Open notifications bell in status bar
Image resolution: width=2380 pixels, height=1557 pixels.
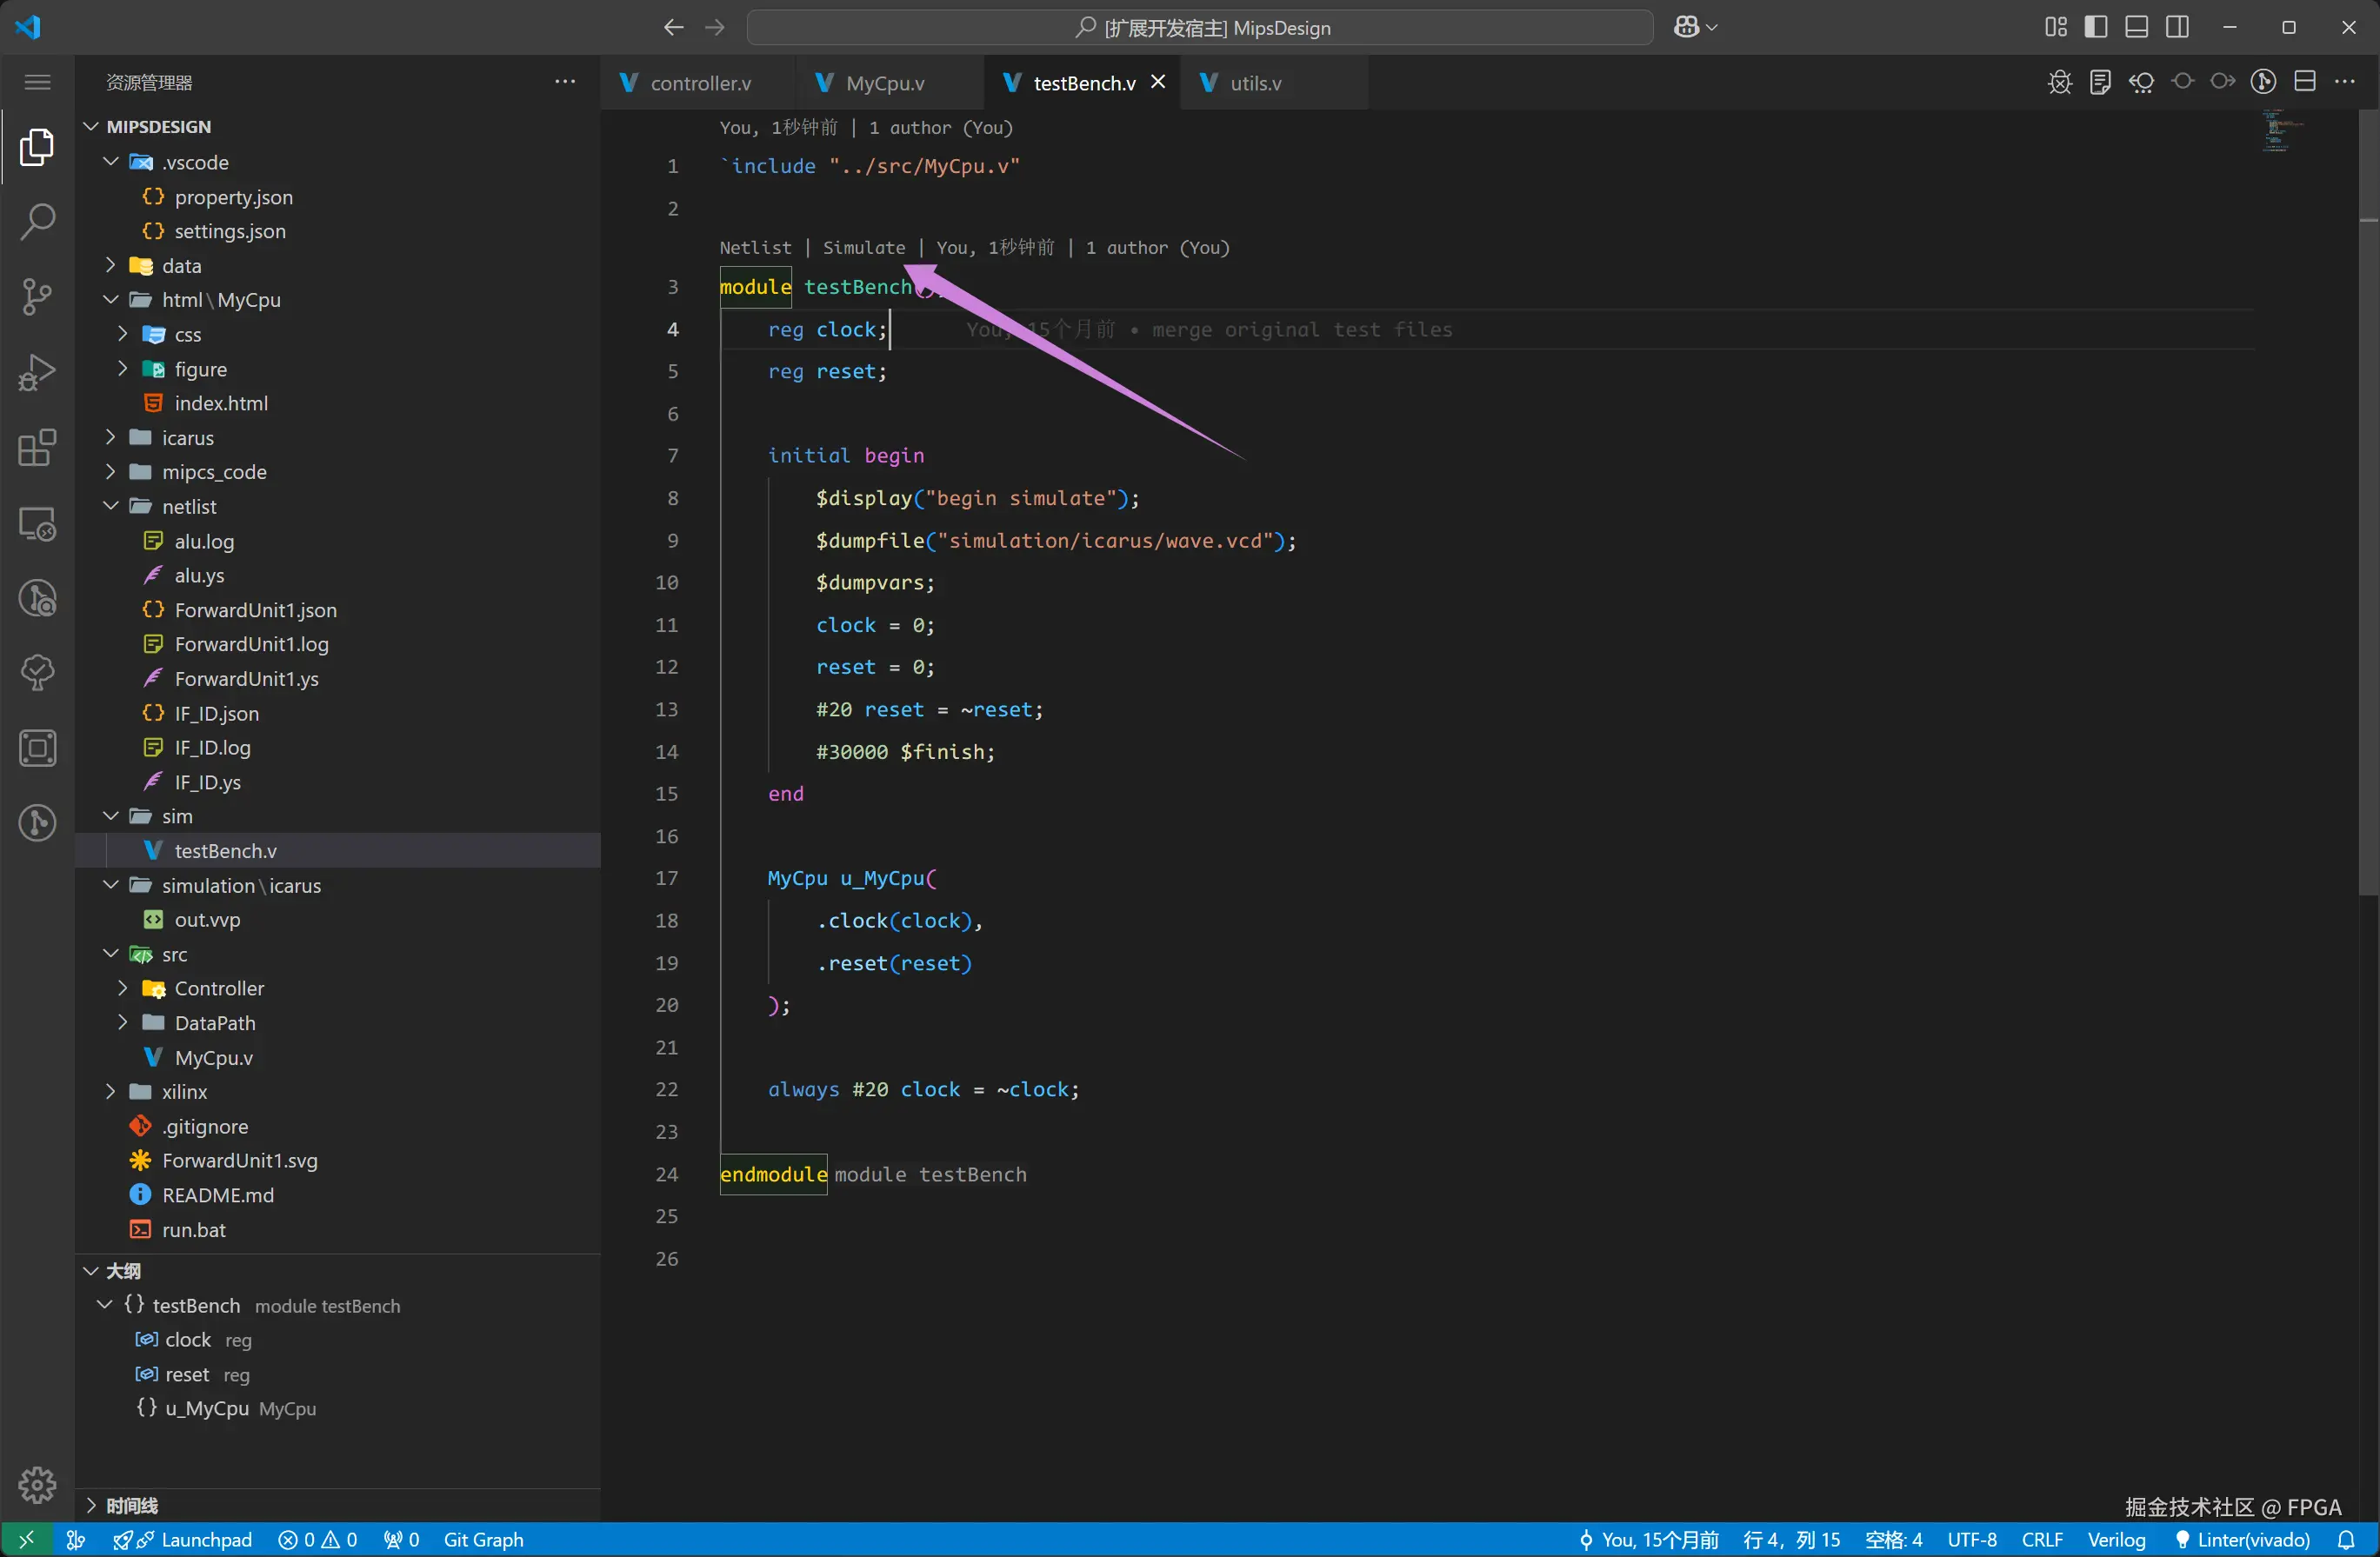click(x=2347, y=1540)
